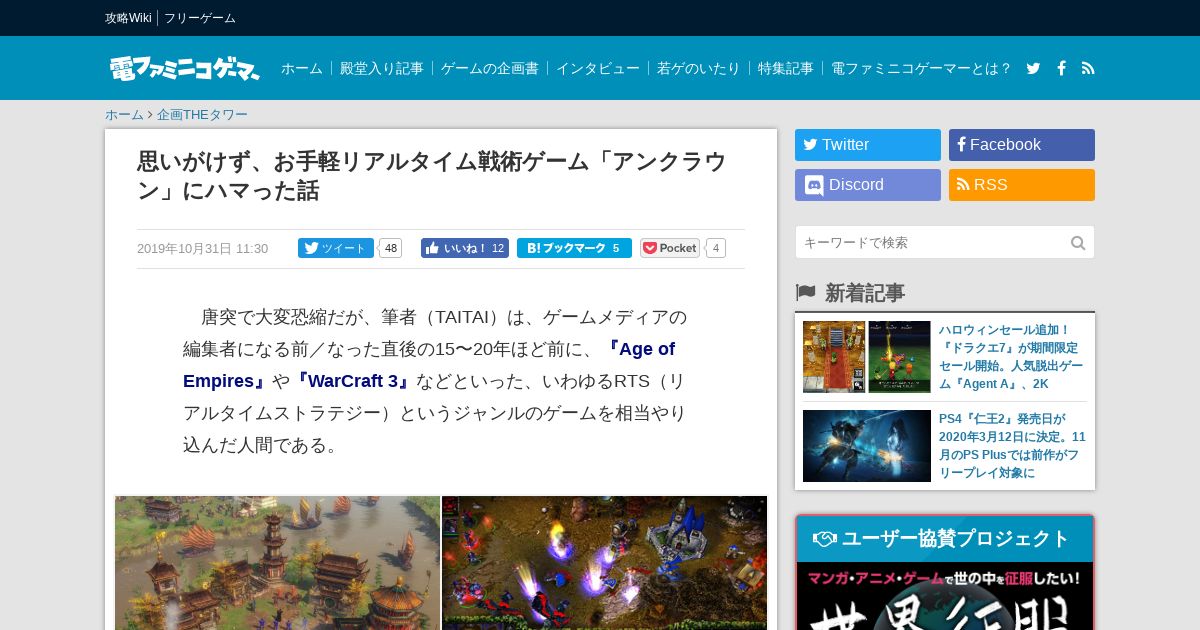1200x630 pixels.
Task: Click the ツイート share button
Action: 336,248
